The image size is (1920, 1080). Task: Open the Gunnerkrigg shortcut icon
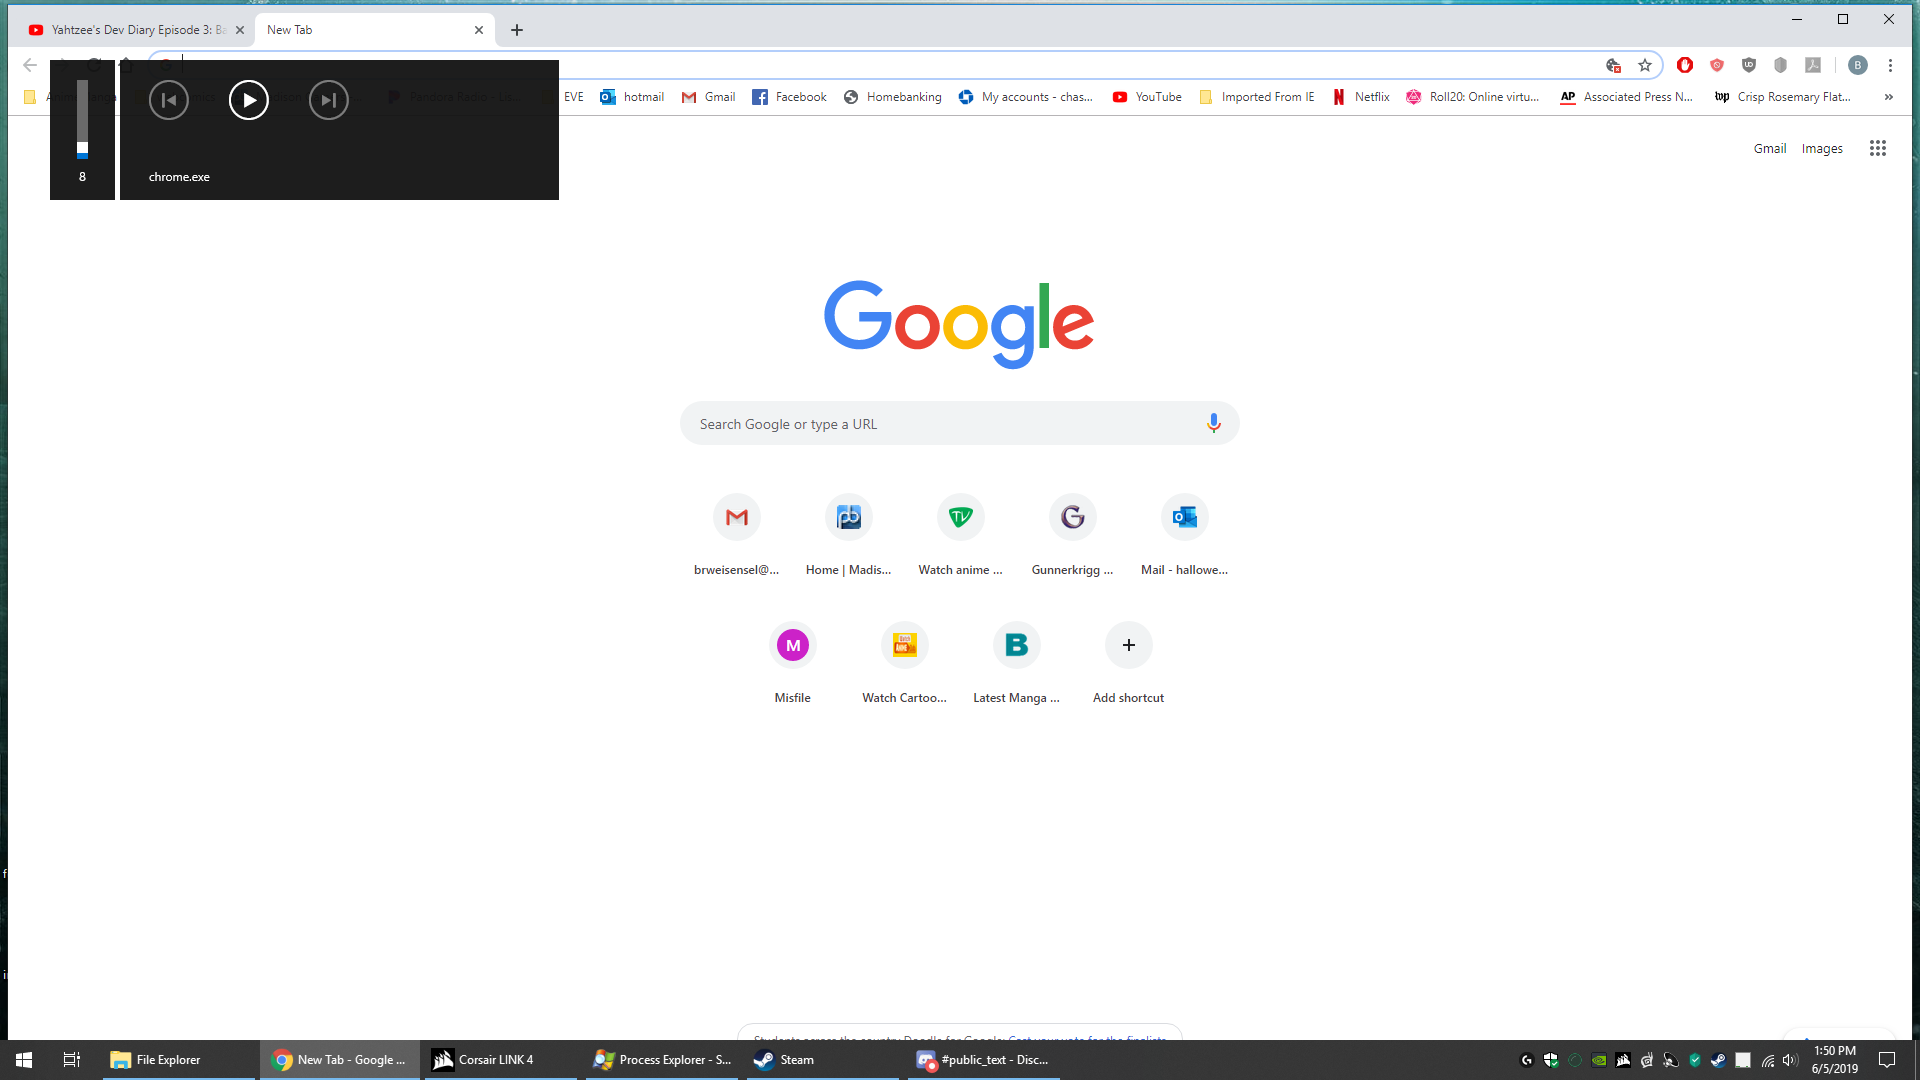click(1072, 516)
